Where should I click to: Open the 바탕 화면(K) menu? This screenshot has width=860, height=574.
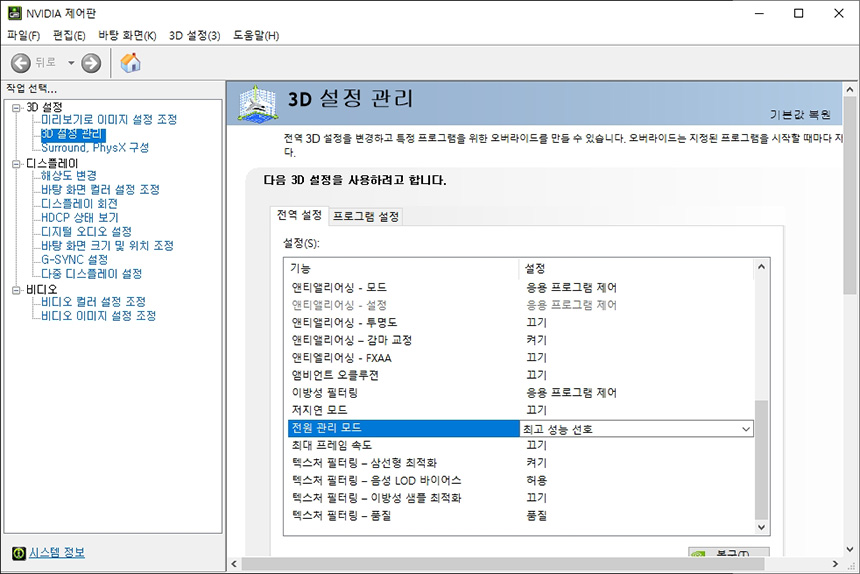(127, 36)
